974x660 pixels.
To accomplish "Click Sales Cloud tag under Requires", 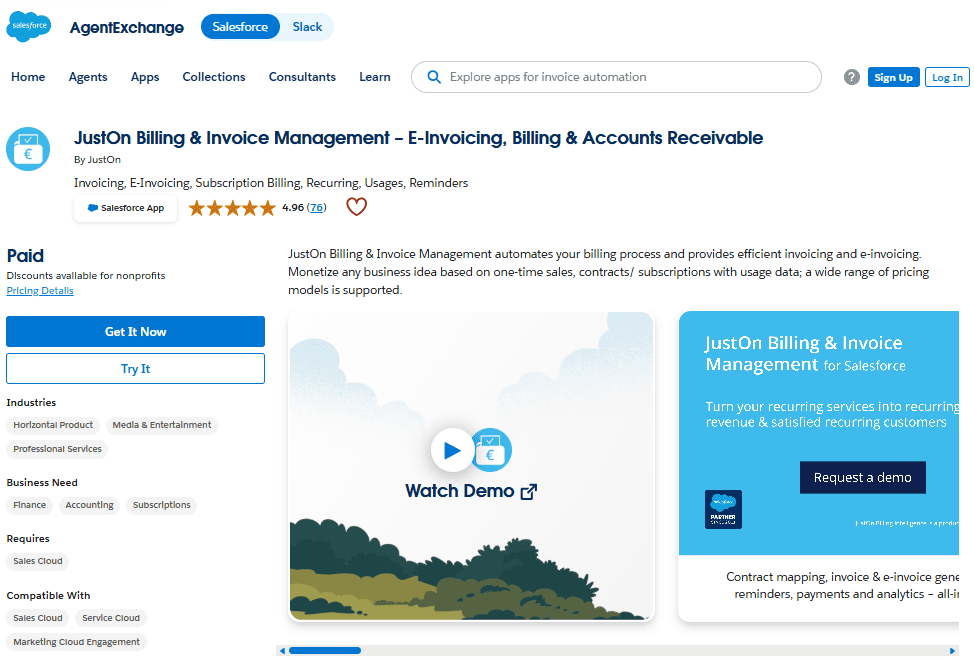I will click(x=37, y=561).
